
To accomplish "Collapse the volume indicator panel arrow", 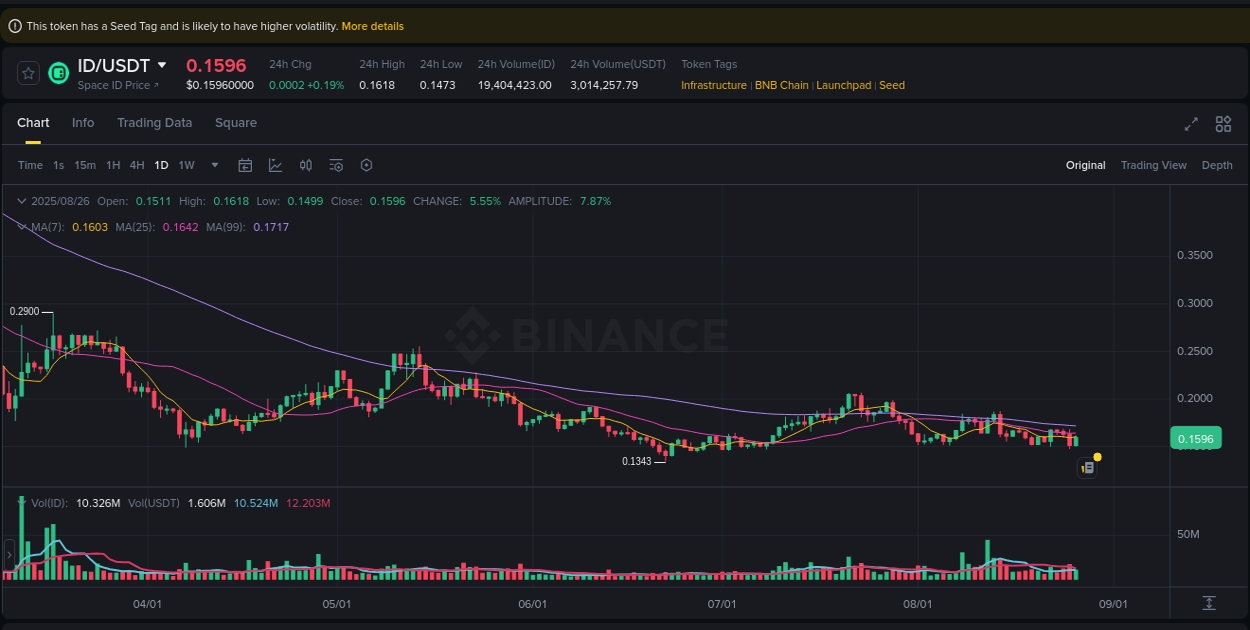I will (x=20, y=503).
